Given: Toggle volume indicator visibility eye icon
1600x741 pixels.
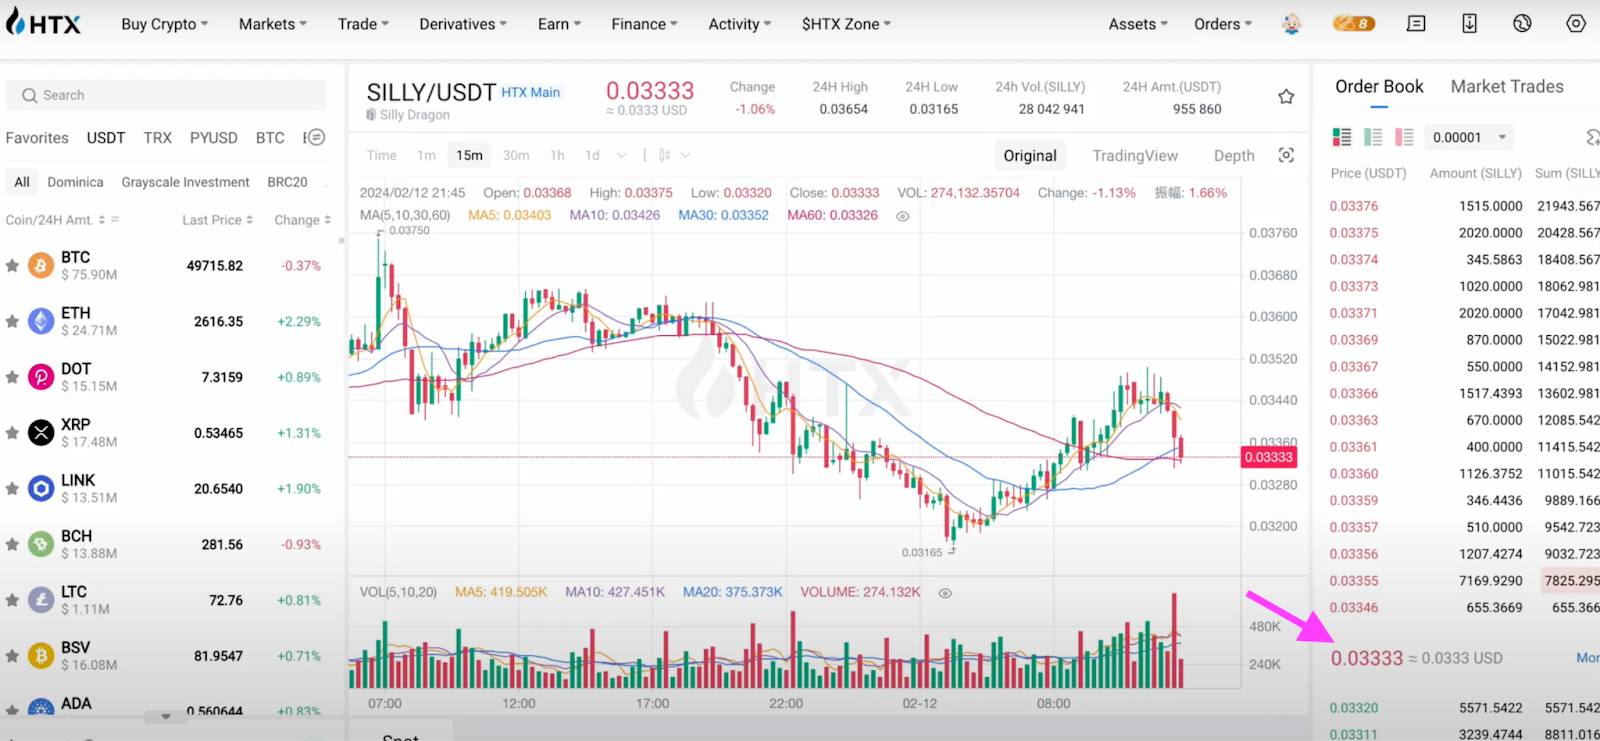Looking at the screenshot, I should (x=944, y=593).
